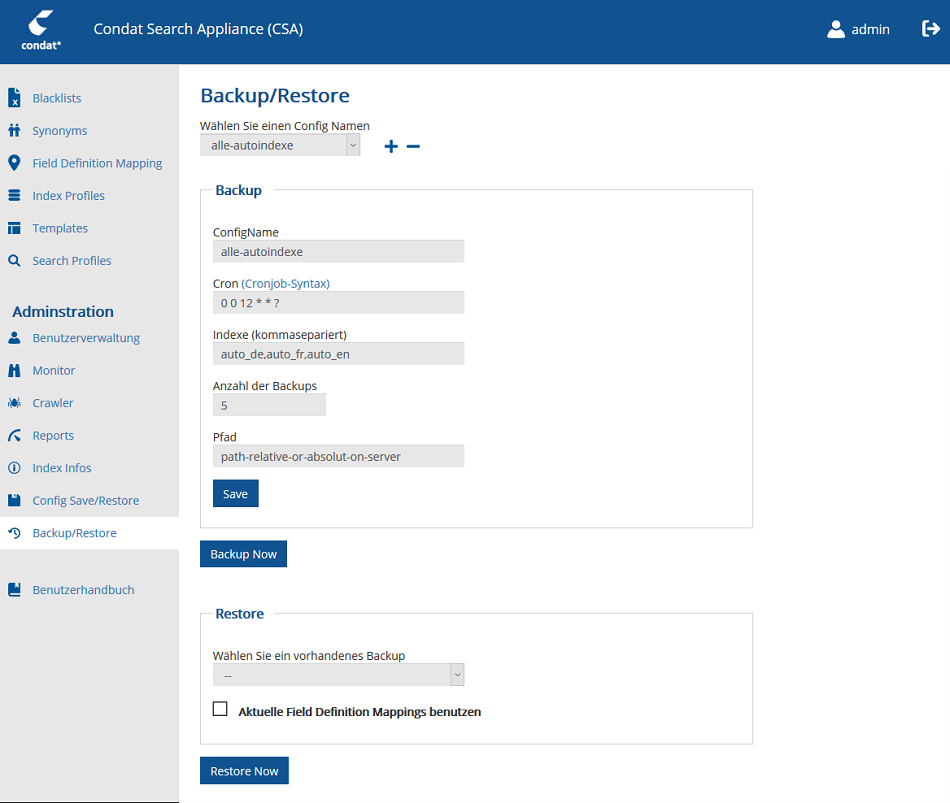Click the Field Definition Mapping pin icon
Screen dimensions: 950x803
coord(14,163)
